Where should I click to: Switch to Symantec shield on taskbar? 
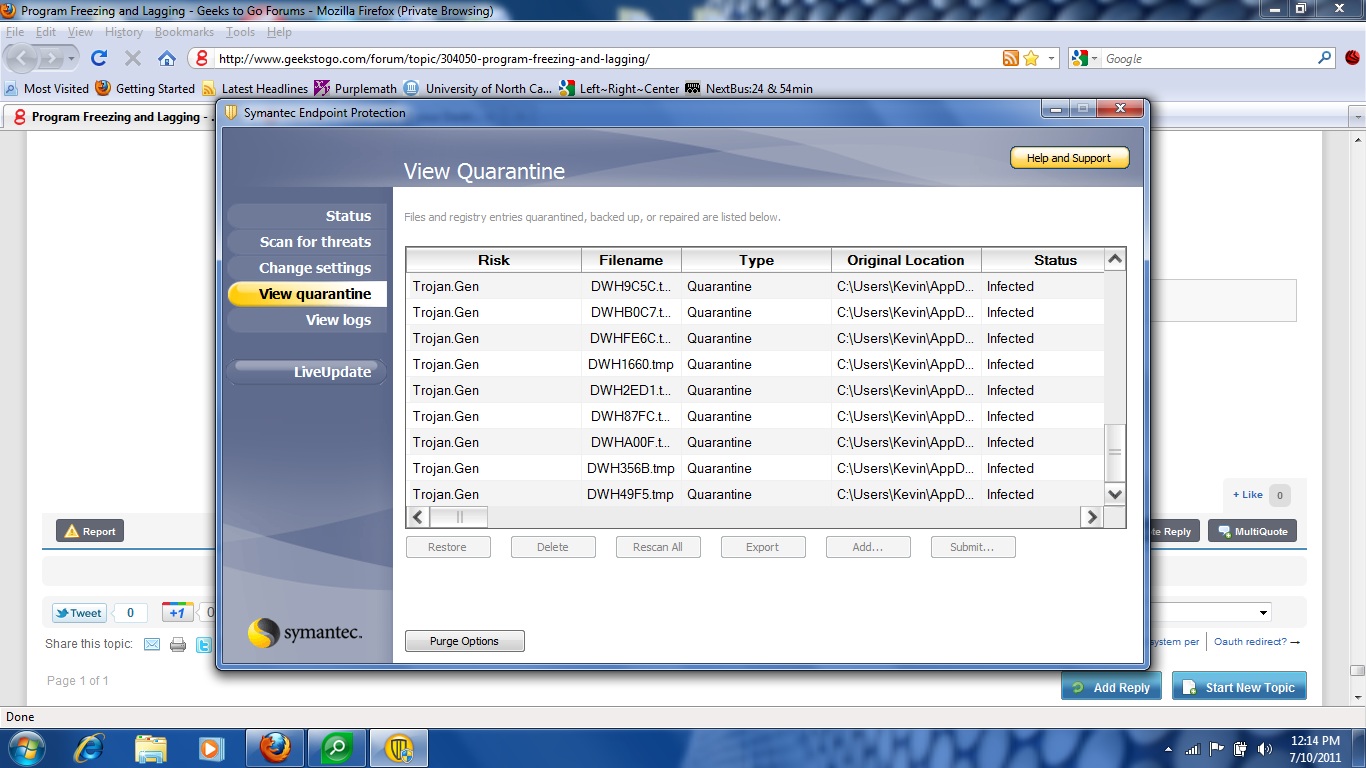[x=399, y=748]
